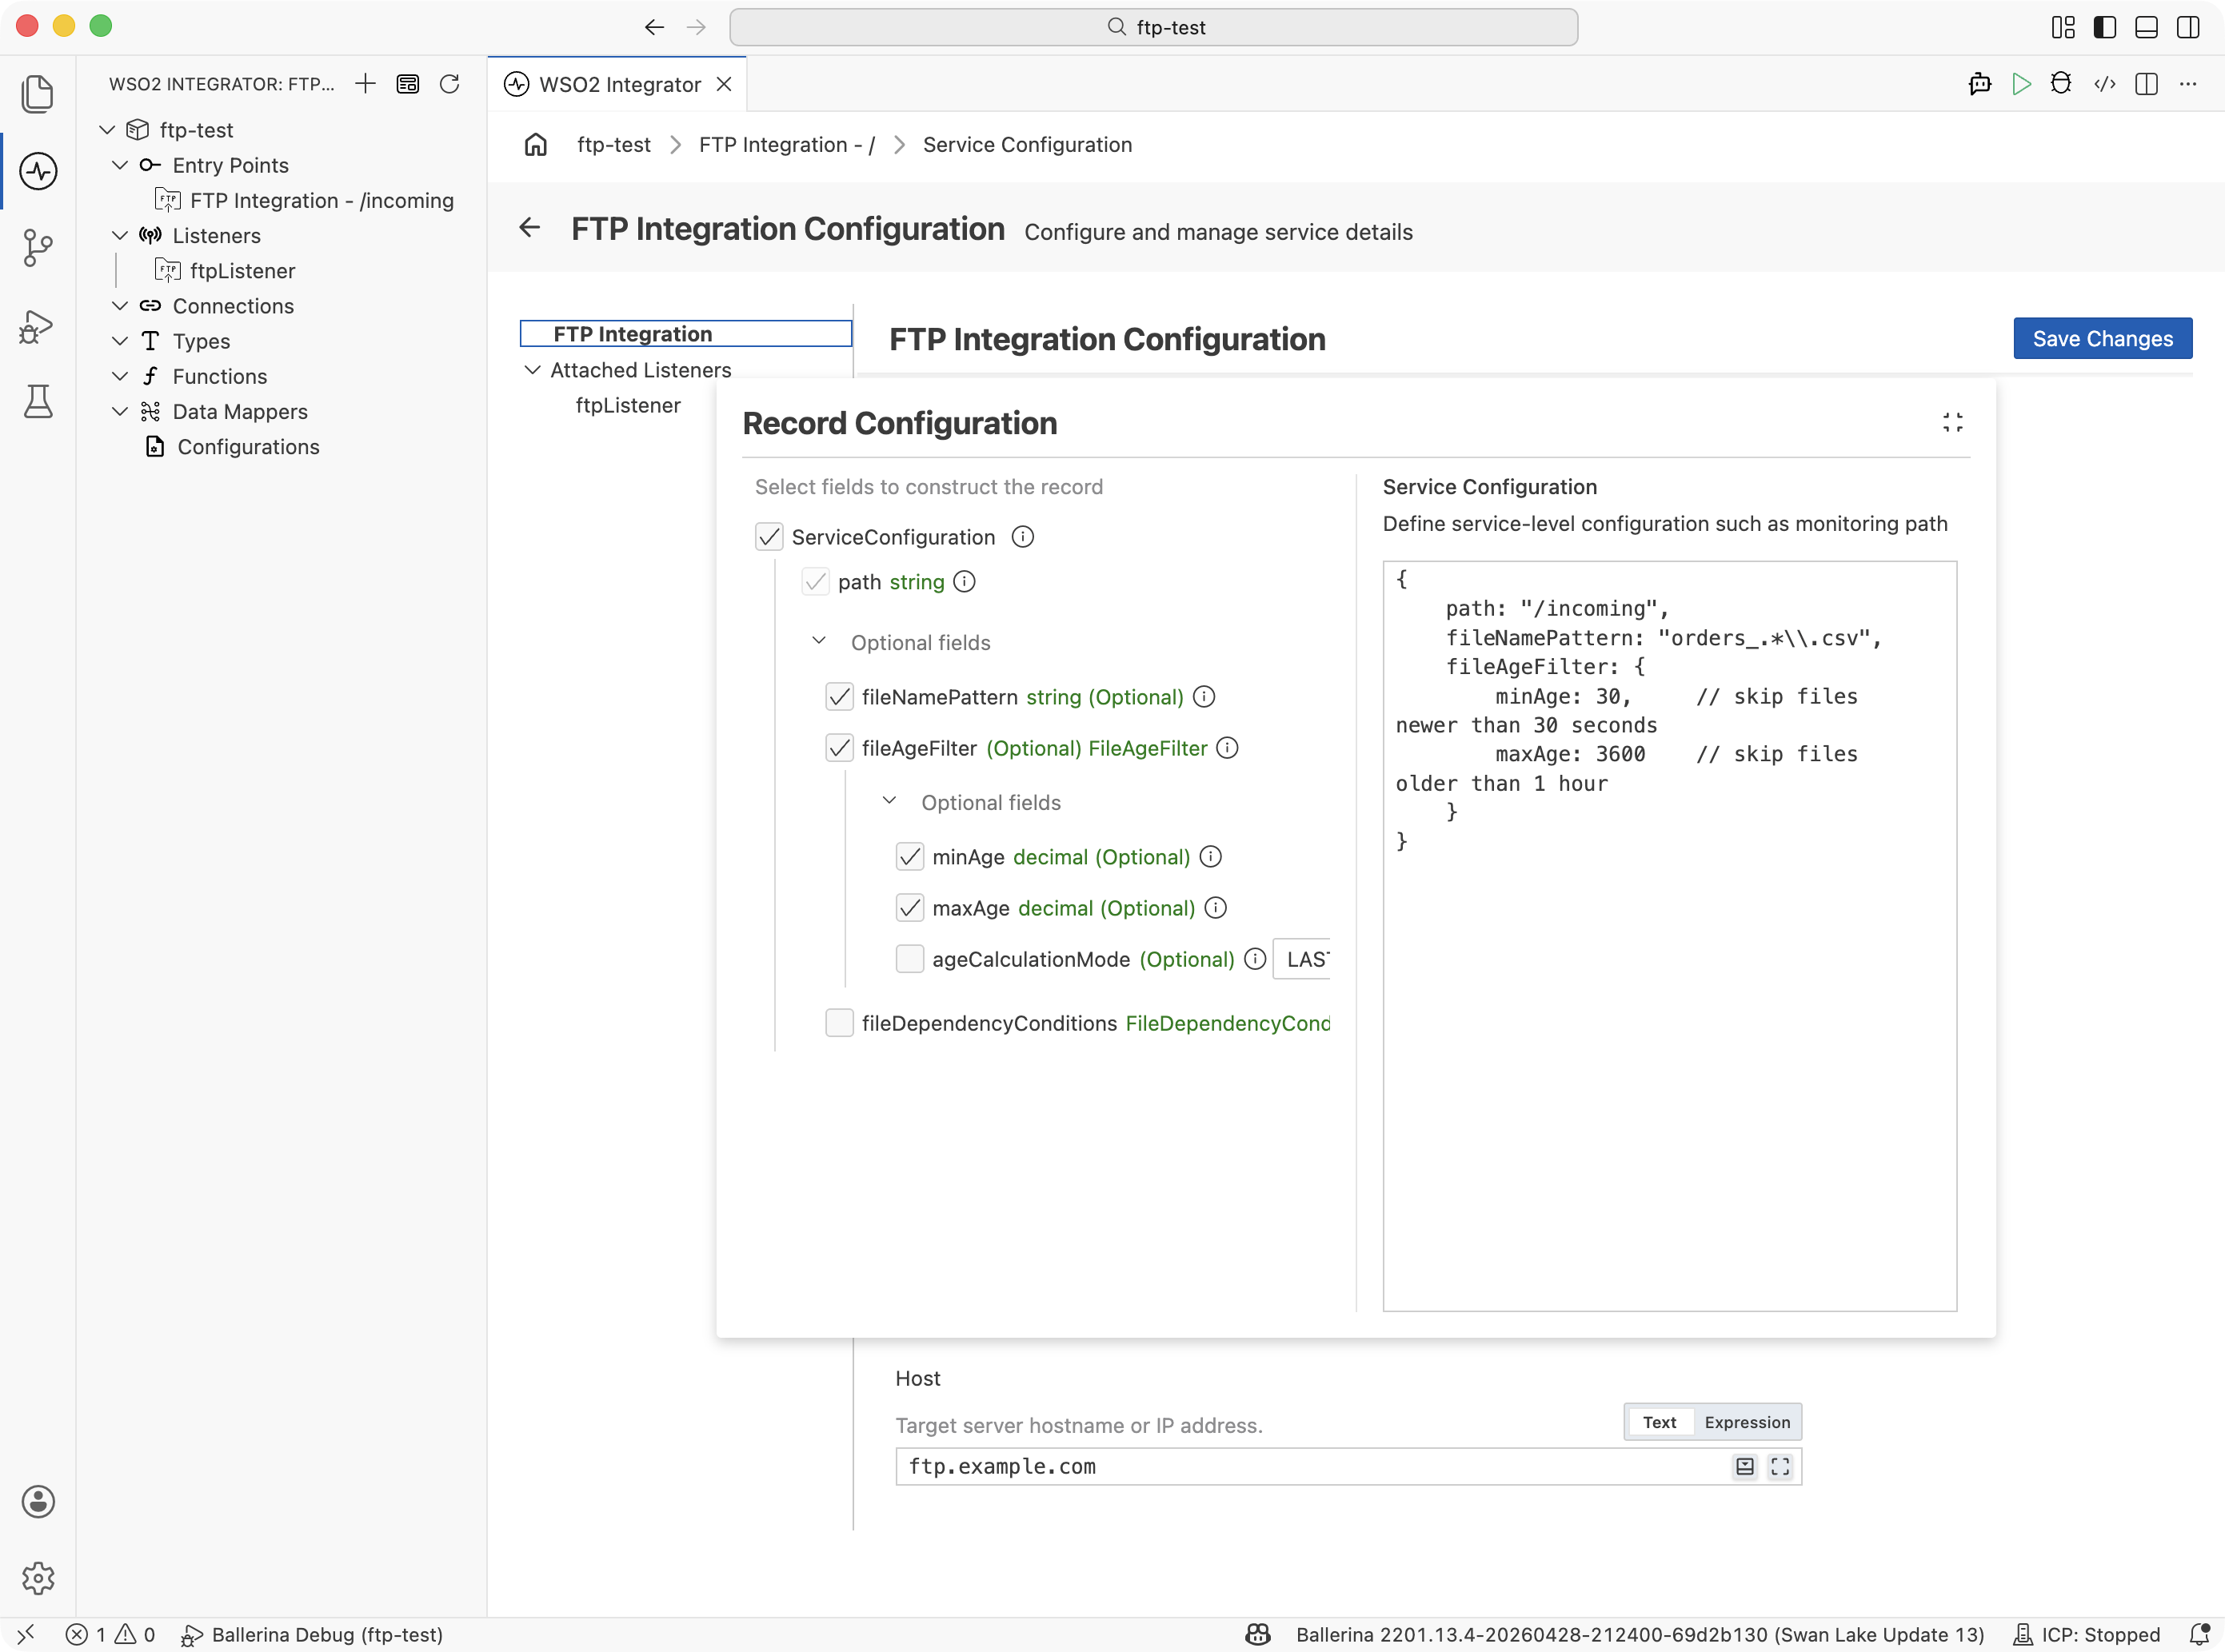Open the WSO2 Integrator activity bar icon
The width and height of the screenshot is (2225, 1652).
coord(38,171)
